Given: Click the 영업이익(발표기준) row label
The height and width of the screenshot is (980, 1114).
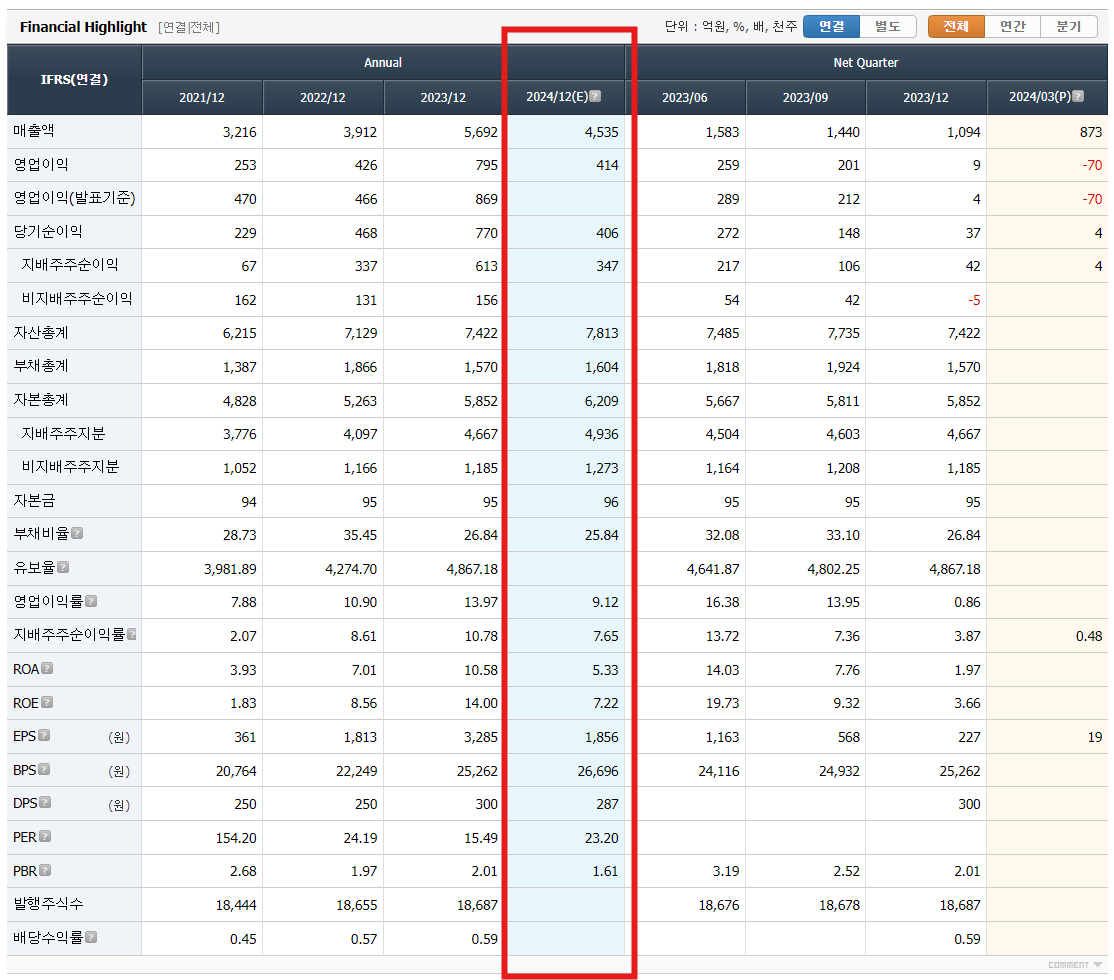Looking at the screenshot, I should pos(75,198).
